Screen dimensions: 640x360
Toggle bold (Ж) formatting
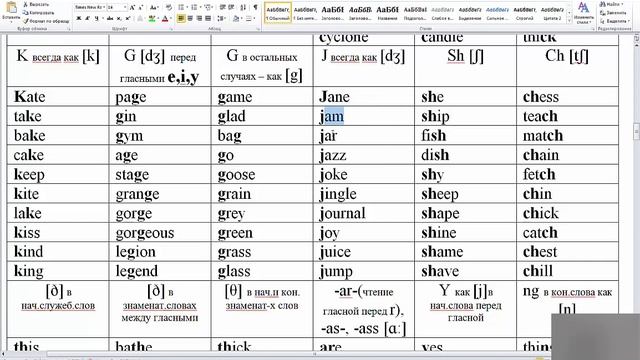(x=78, y=18)
